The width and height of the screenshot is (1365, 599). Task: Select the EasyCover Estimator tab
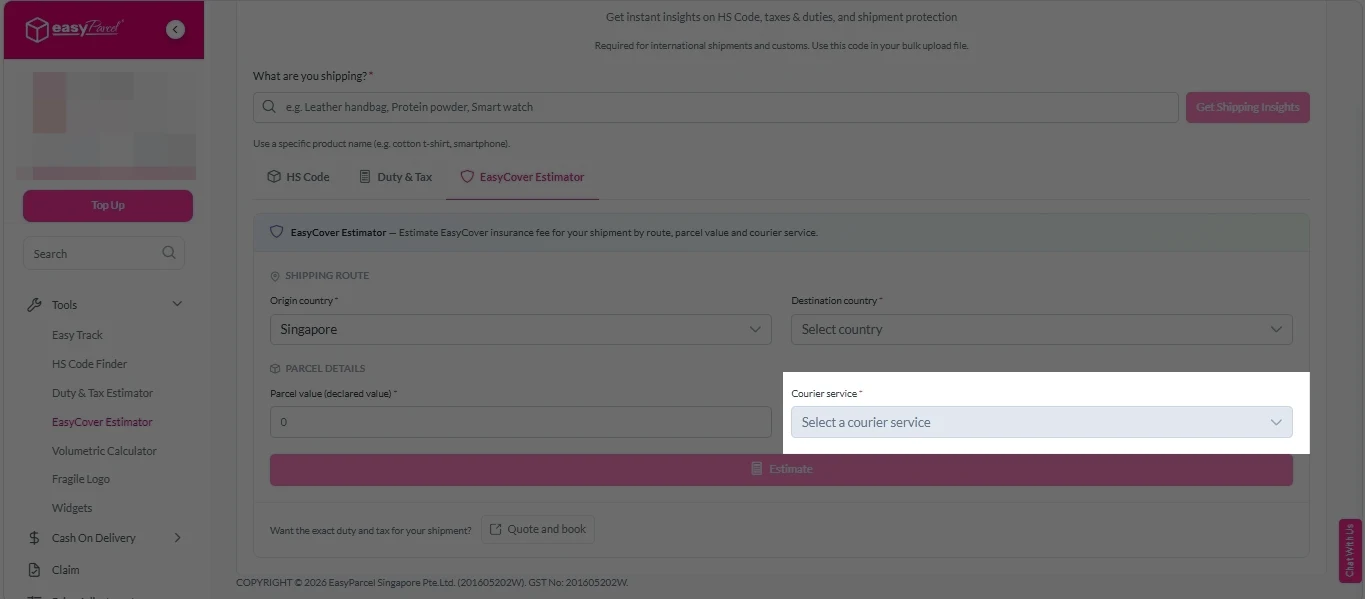tap(522, 177)
